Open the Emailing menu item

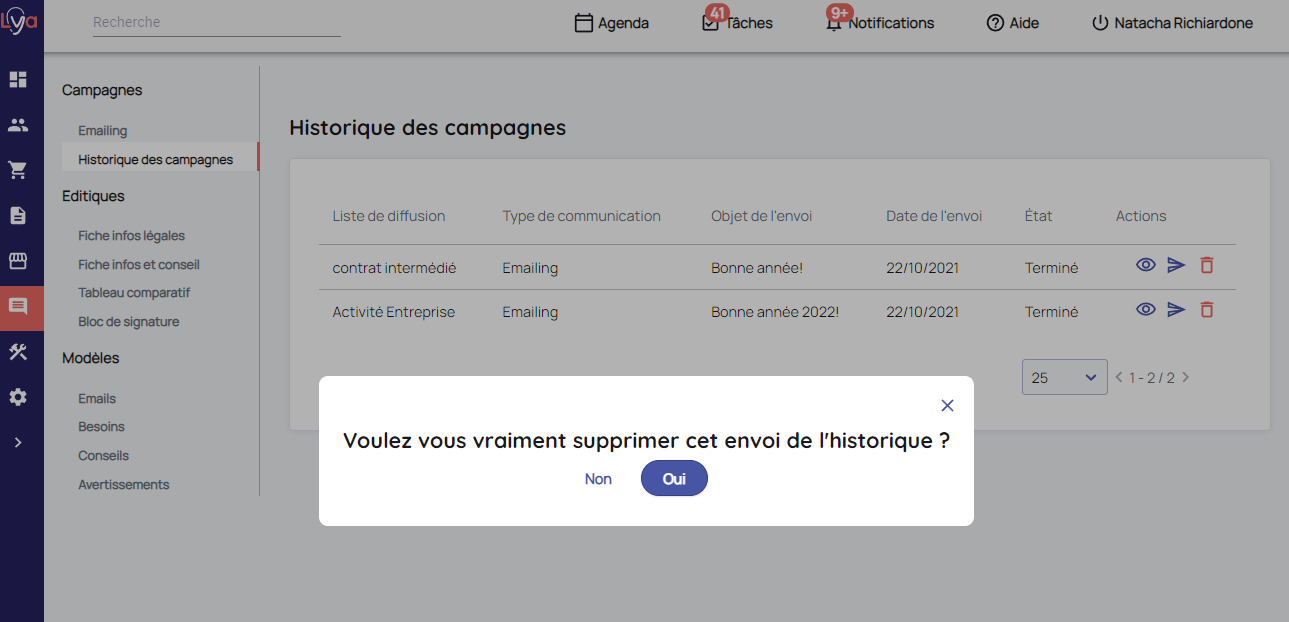pyautogui.click(x=103, y=131)
